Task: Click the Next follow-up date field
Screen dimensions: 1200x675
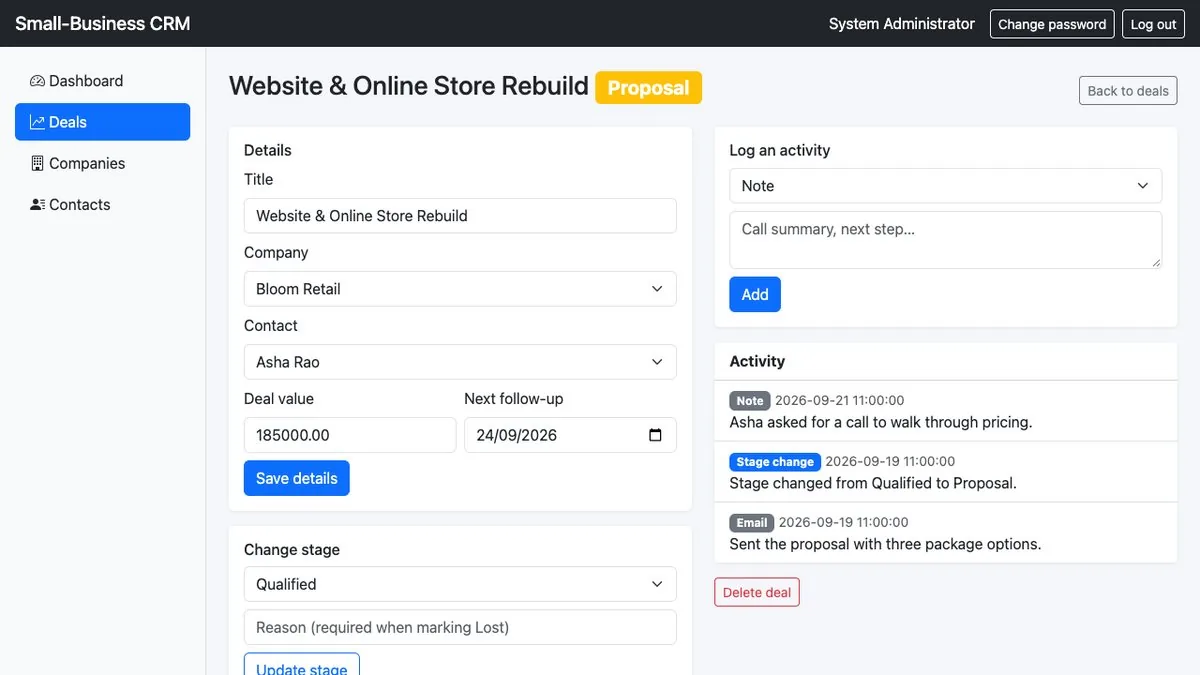Action: click(570, 435)
